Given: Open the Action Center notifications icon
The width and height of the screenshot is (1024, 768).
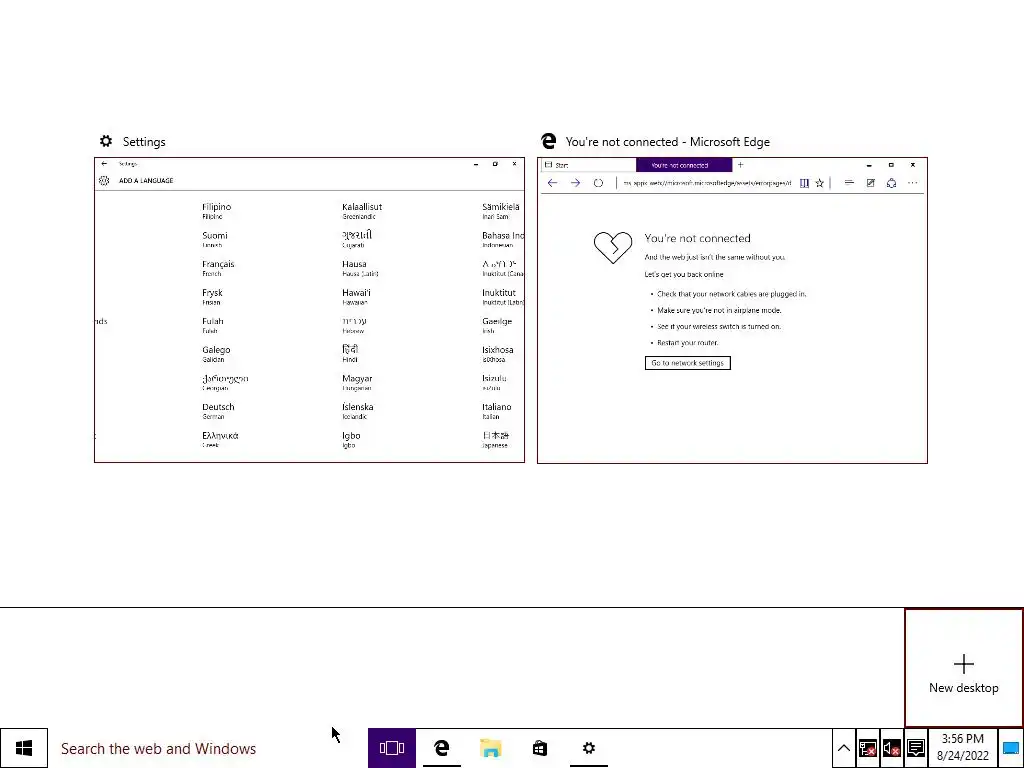Looking at the screenshot, I should 916,748.
